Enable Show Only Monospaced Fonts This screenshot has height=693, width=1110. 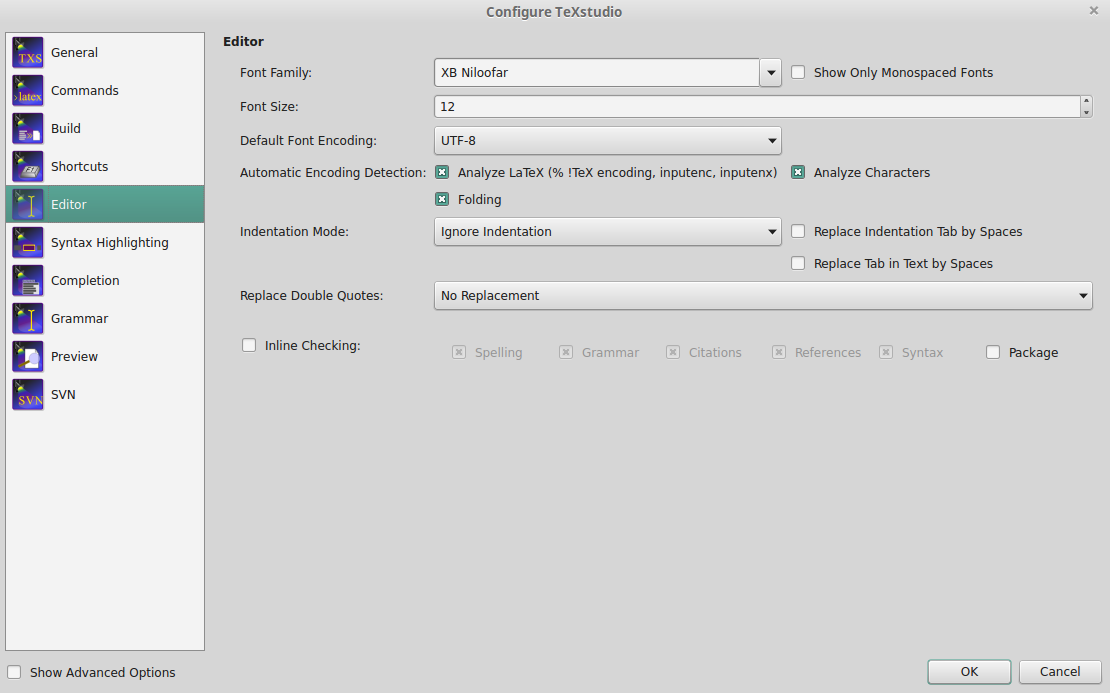click(798, 72)
